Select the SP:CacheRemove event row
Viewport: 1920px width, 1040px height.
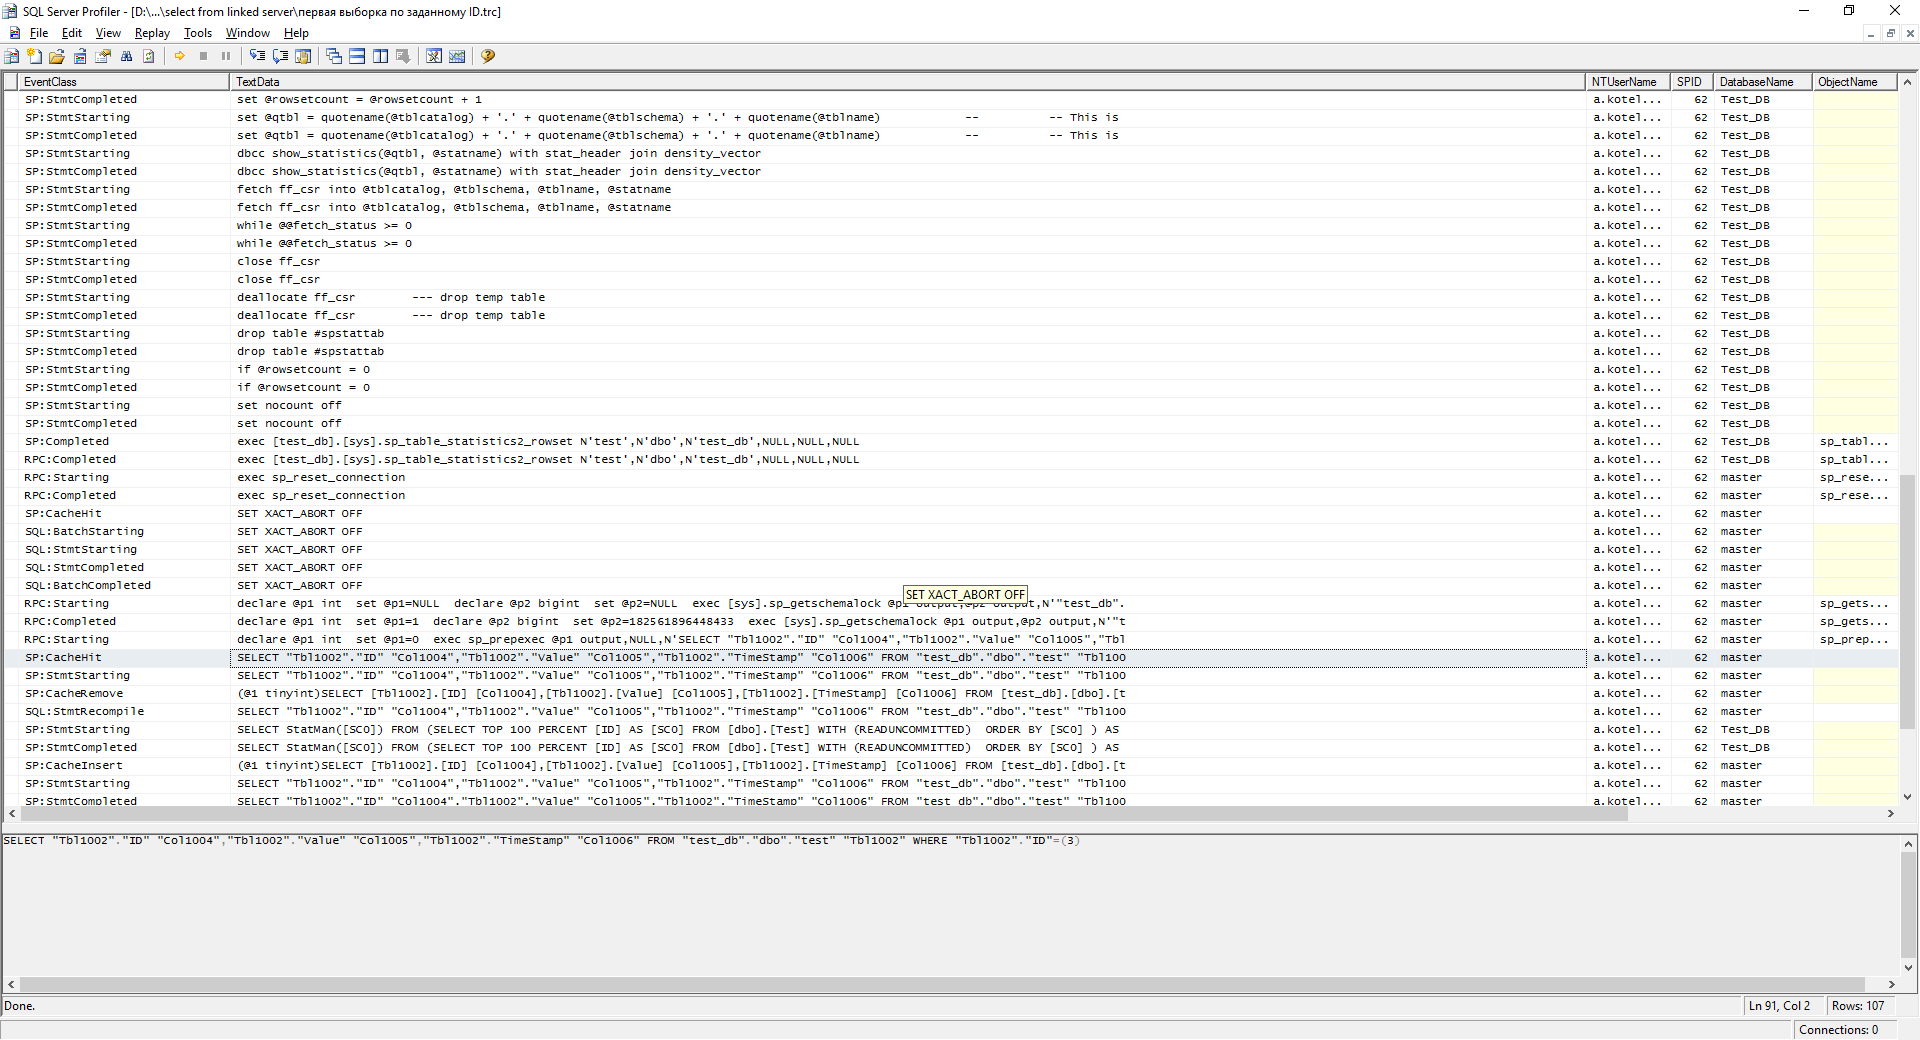pos(950,694)
